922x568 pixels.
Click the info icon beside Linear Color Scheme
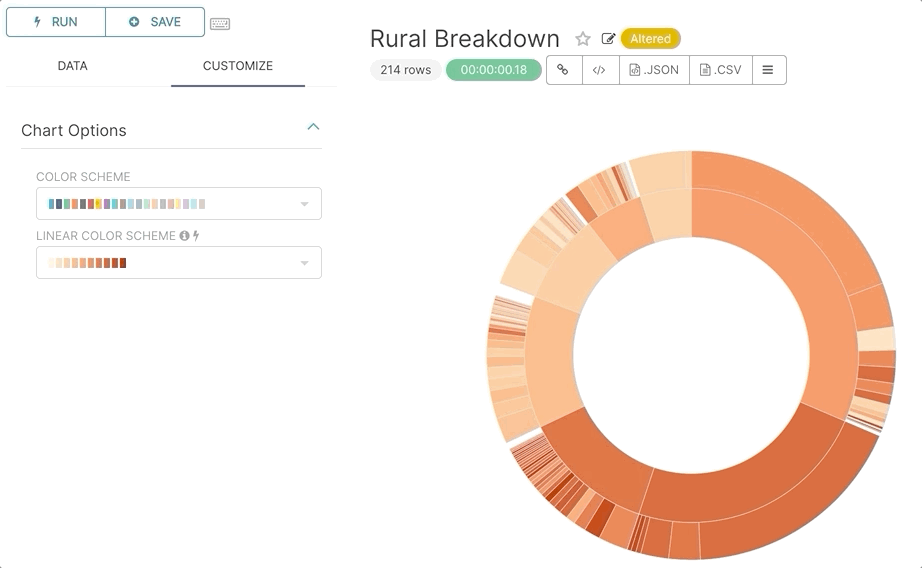coord(184,236)
